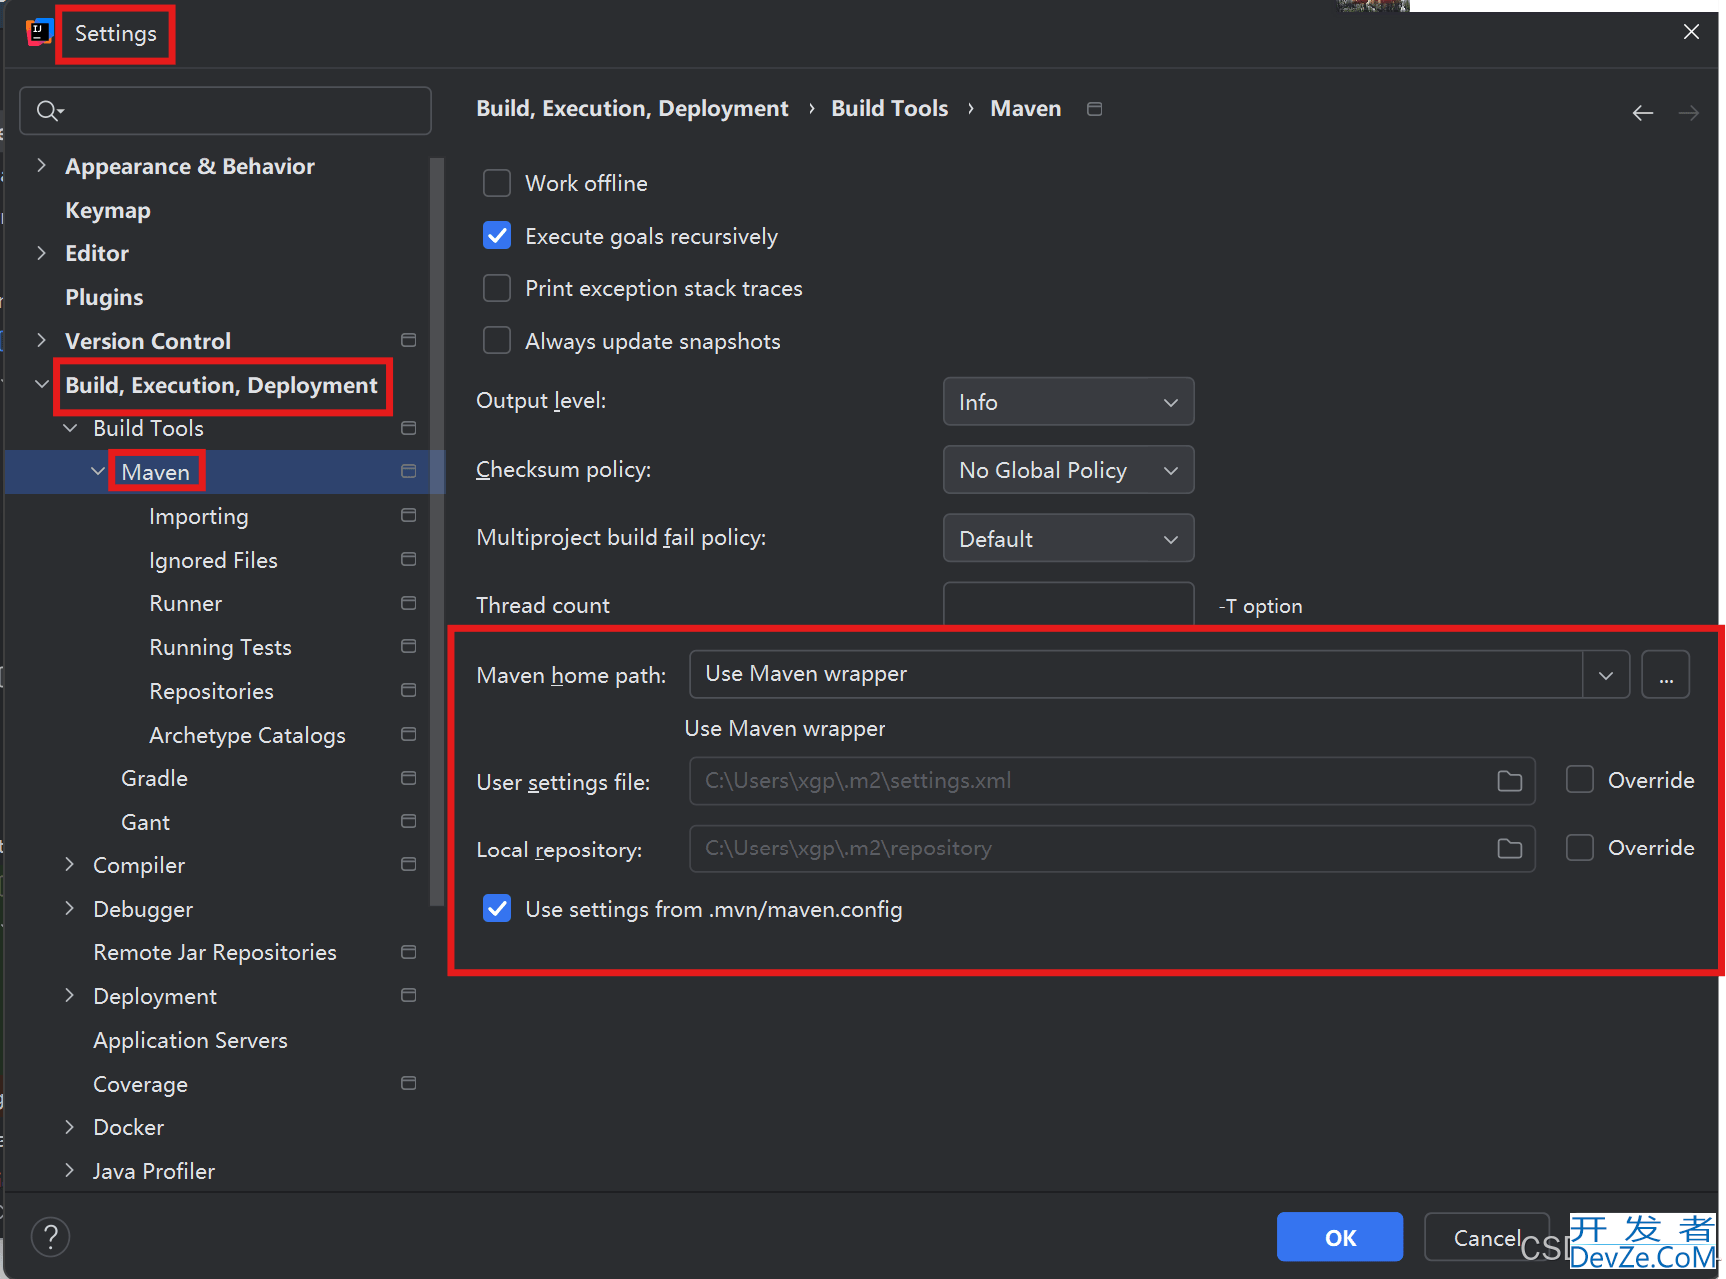The height and width of the screenshot is (1279, 1726).
Task: Click project-level icon on Gant row
Action: point(408,821)
